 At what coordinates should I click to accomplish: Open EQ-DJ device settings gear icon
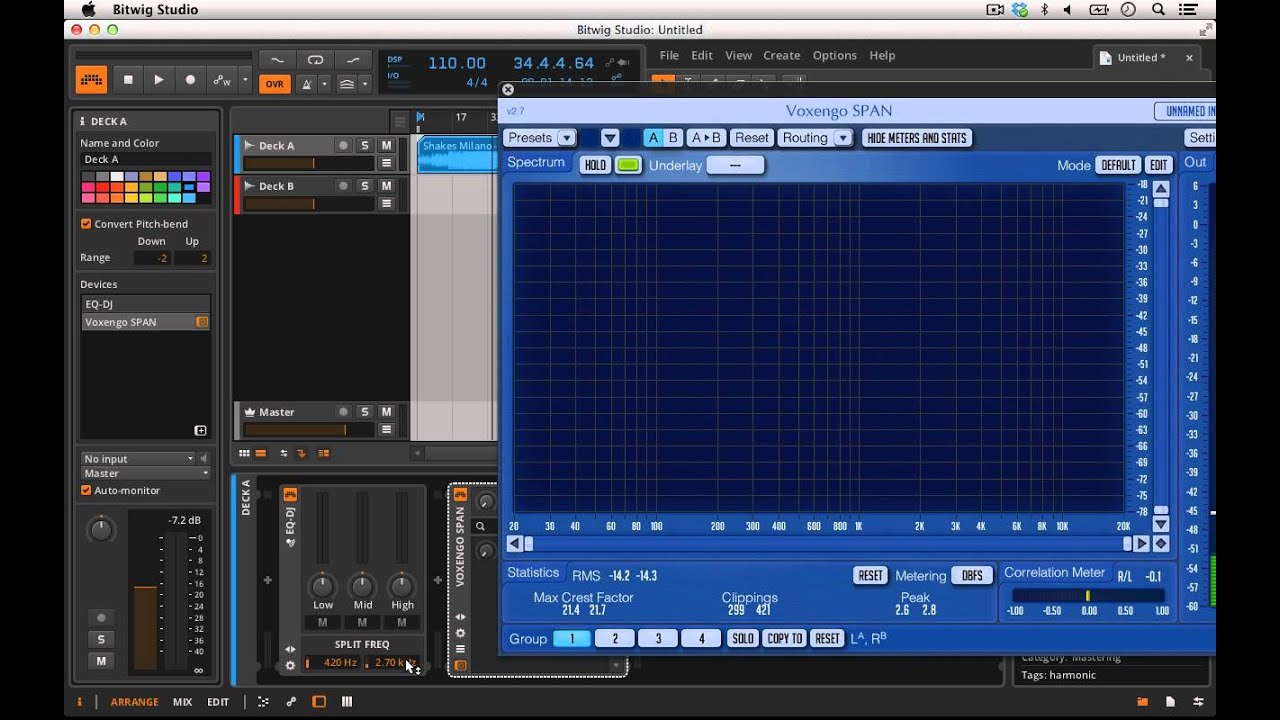point(290,665)
